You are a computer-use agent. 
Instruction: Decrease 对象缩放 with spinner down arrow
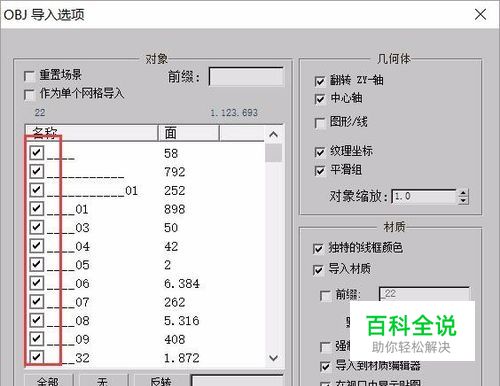pos(463,200)
